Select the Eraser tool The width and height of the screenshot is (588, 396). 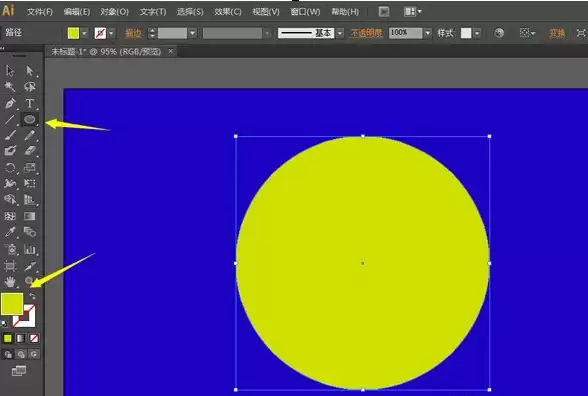click(x=30, y=151)
